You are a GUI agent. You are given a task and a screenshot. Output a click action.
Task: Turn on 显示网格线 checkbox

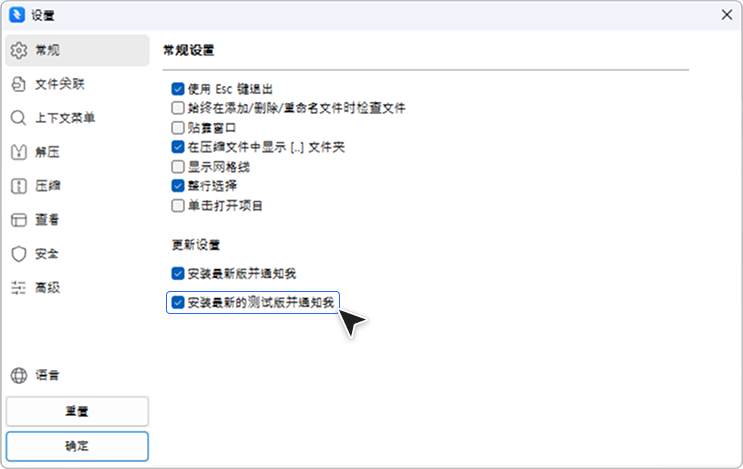coord(178,166)
